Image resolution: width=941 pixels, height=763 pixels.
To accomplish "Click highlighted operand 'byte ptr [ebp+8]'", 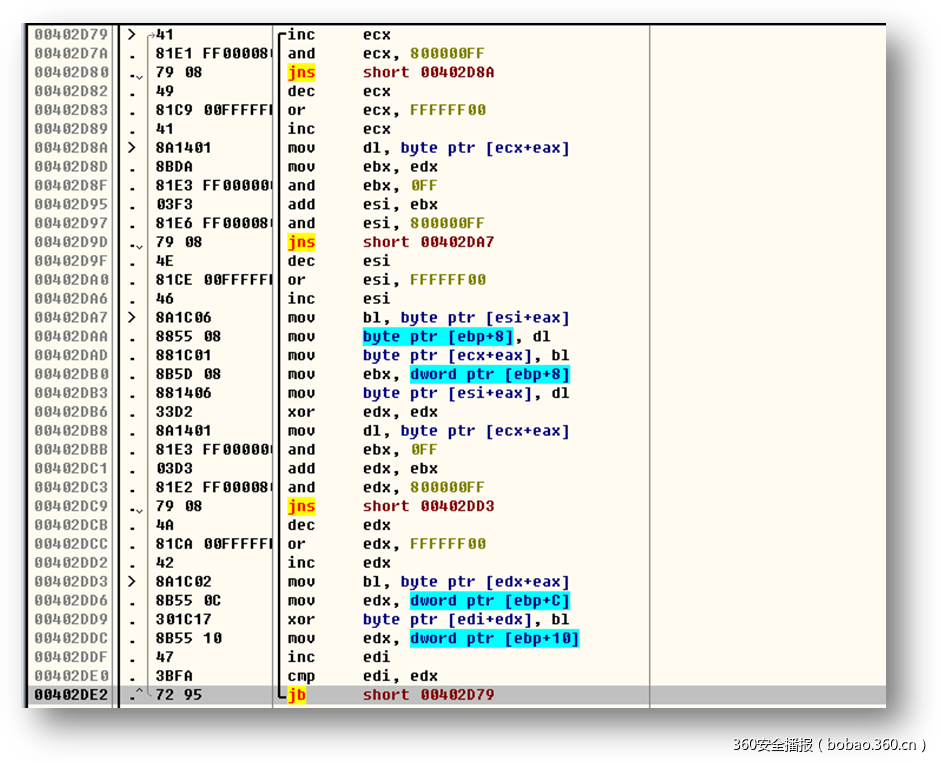I will (x=437, y=337).
